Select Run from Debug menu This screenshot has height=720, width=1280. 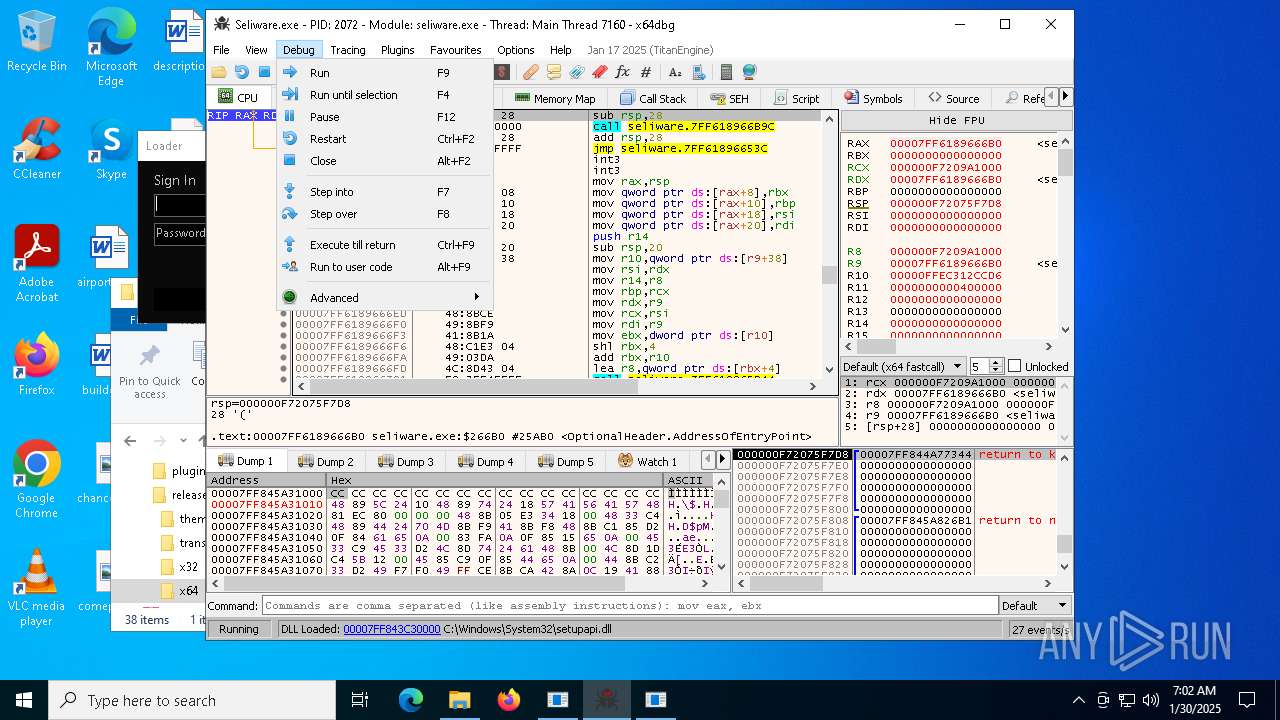point(384,73)
